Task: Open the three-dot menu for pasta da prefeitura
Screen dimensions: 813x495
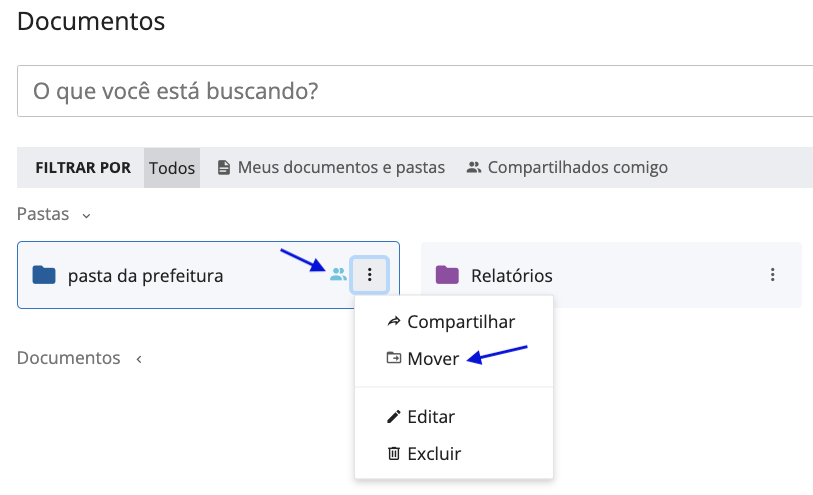Action: (x=370, y=275)
